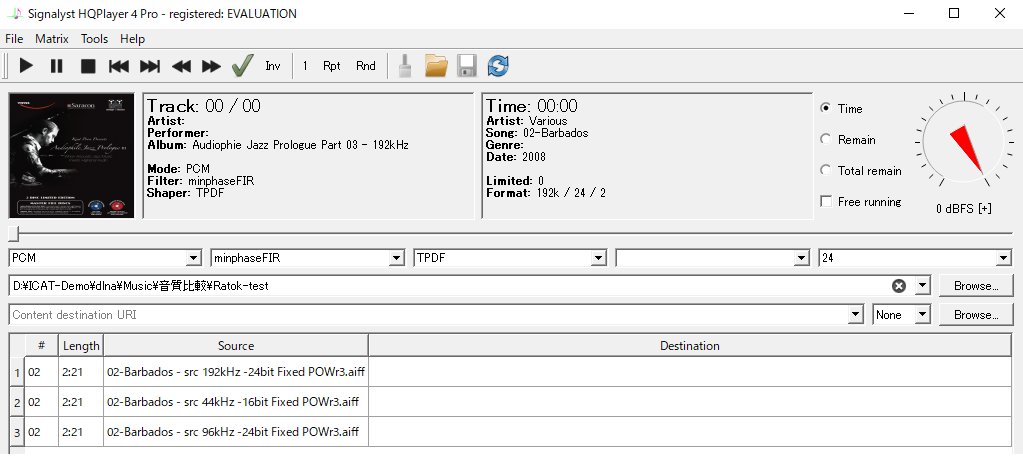Clear the source path with the X icon
The image size is (1023, 461).
tap(899, 286)
